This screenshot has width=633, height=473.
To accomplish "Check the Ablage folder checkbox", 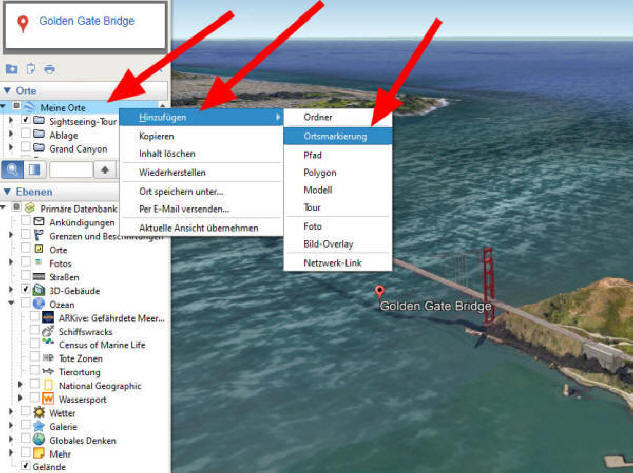I will [26, 133].
